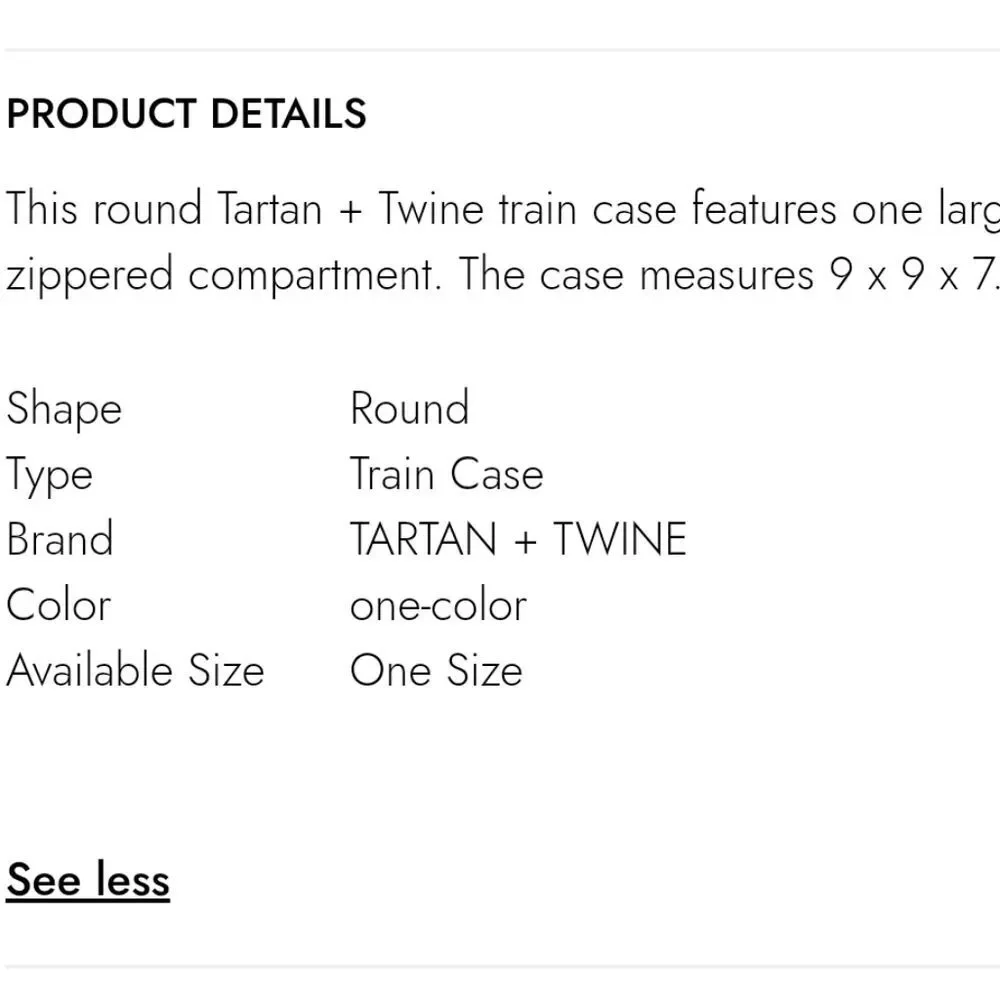Select the Brand attribute label
Image resolution: width=1000 pixels, height=1000 pixels.
(60, 539)
